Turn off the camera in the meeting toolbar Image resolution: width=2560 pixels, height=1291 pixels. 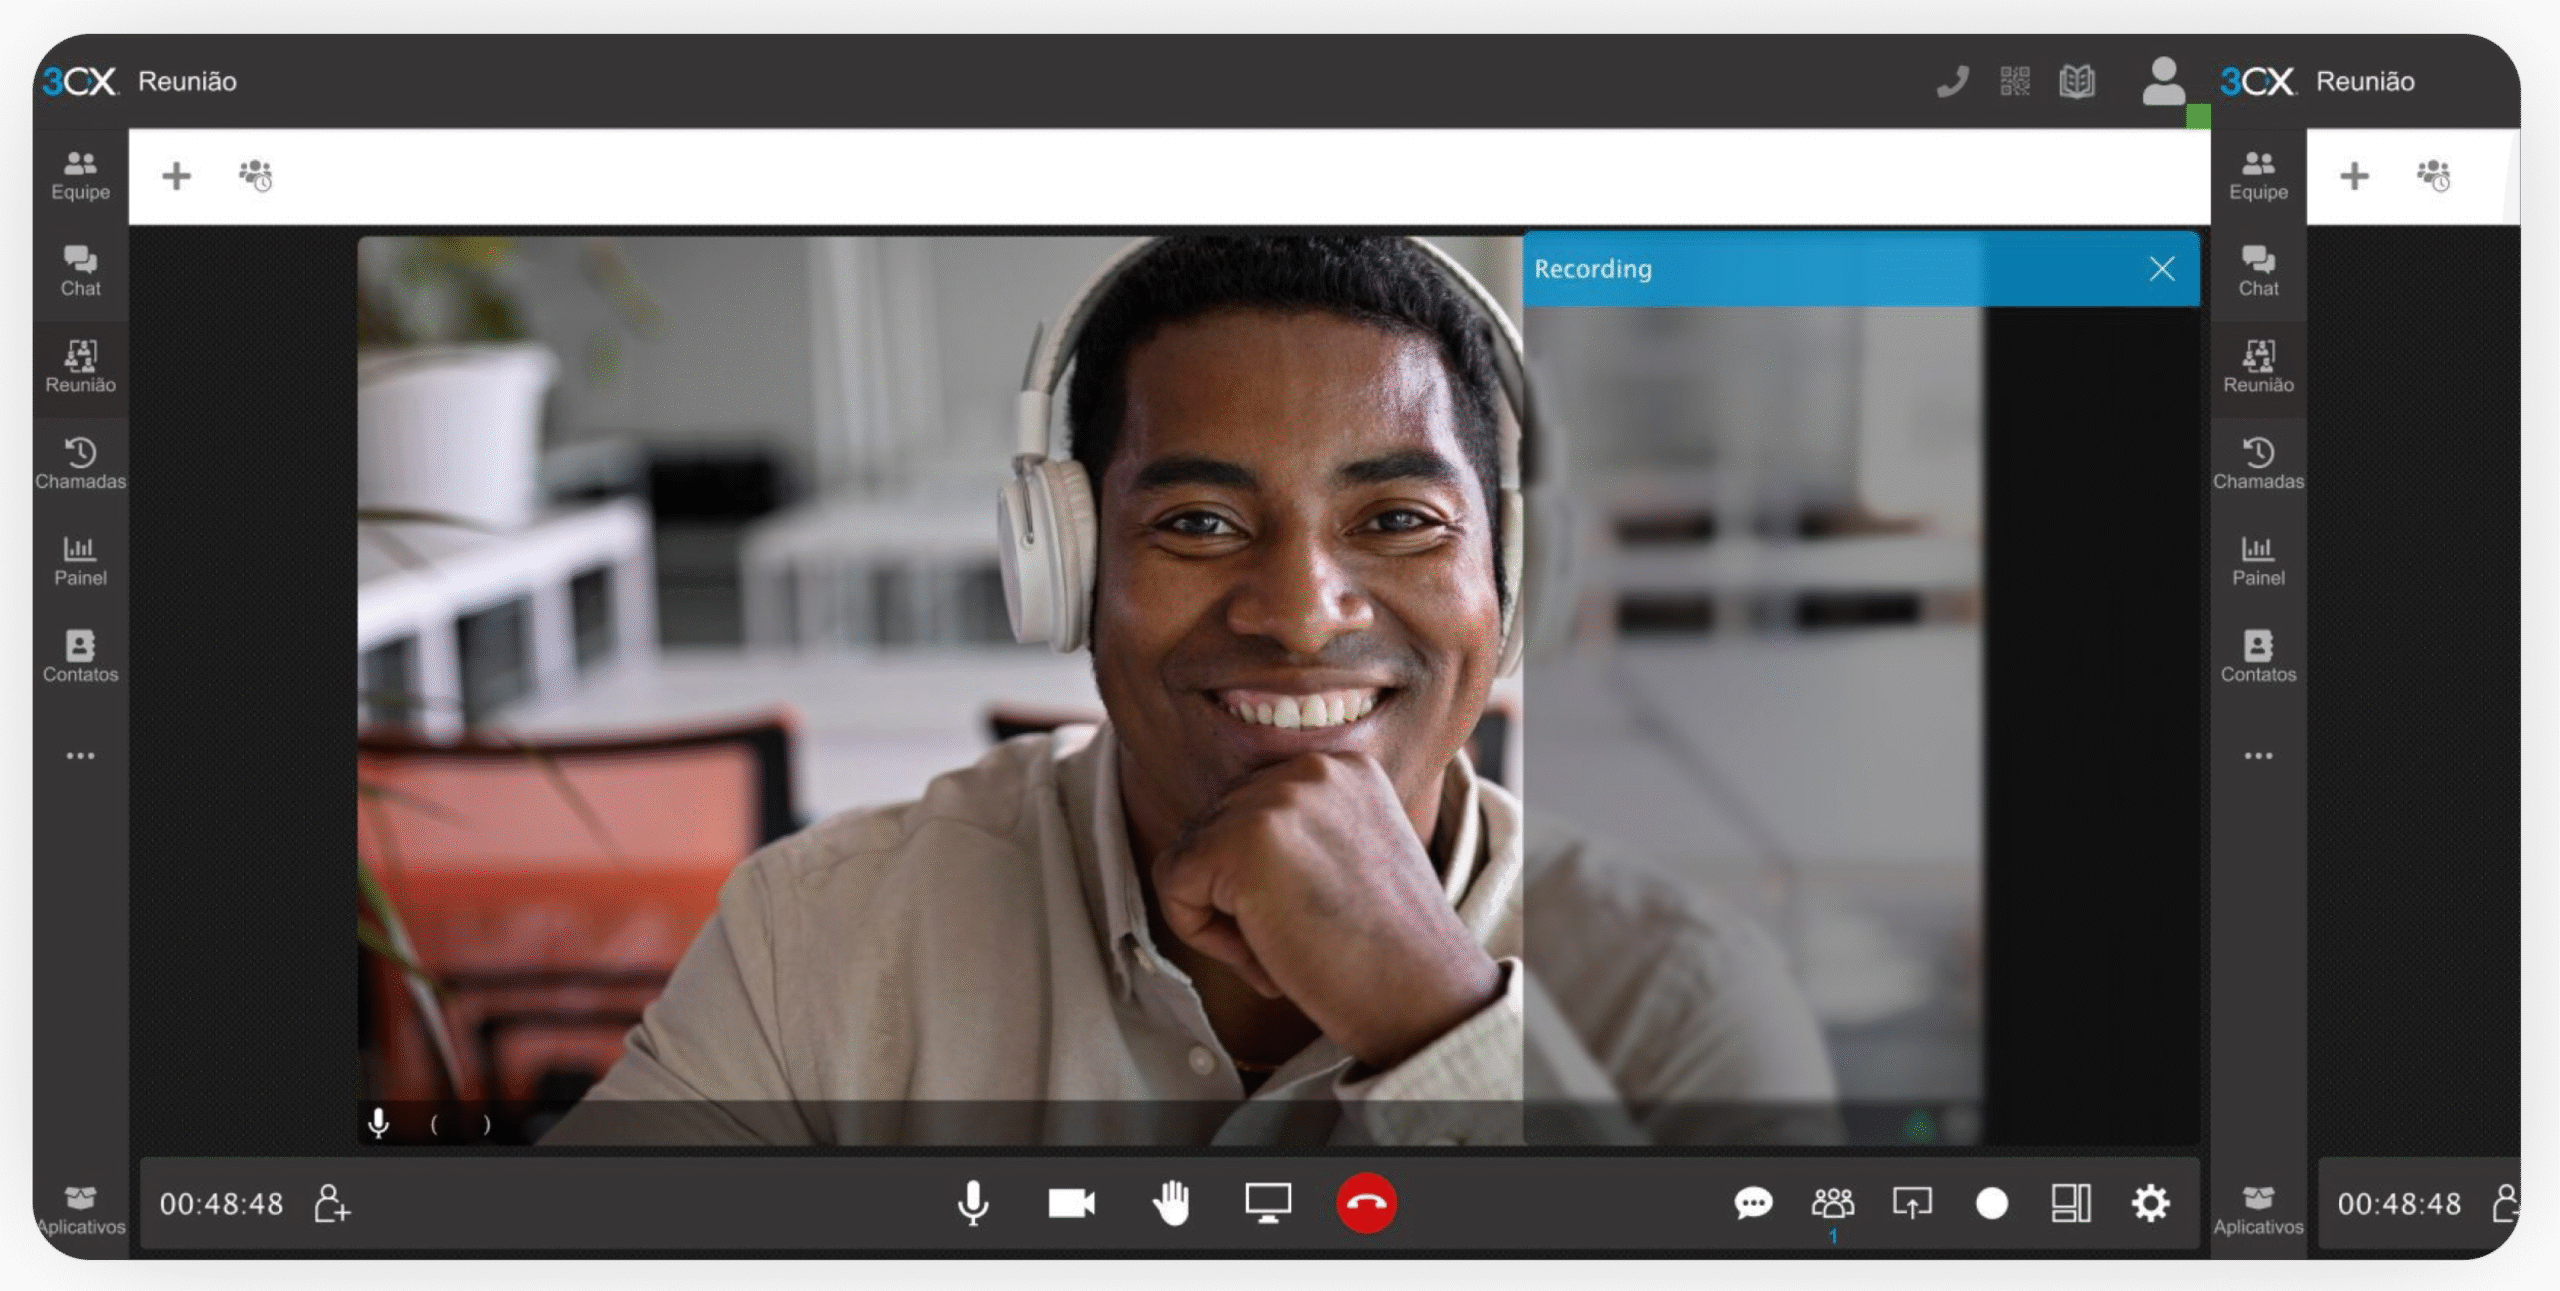(x=1071, y=1203)
